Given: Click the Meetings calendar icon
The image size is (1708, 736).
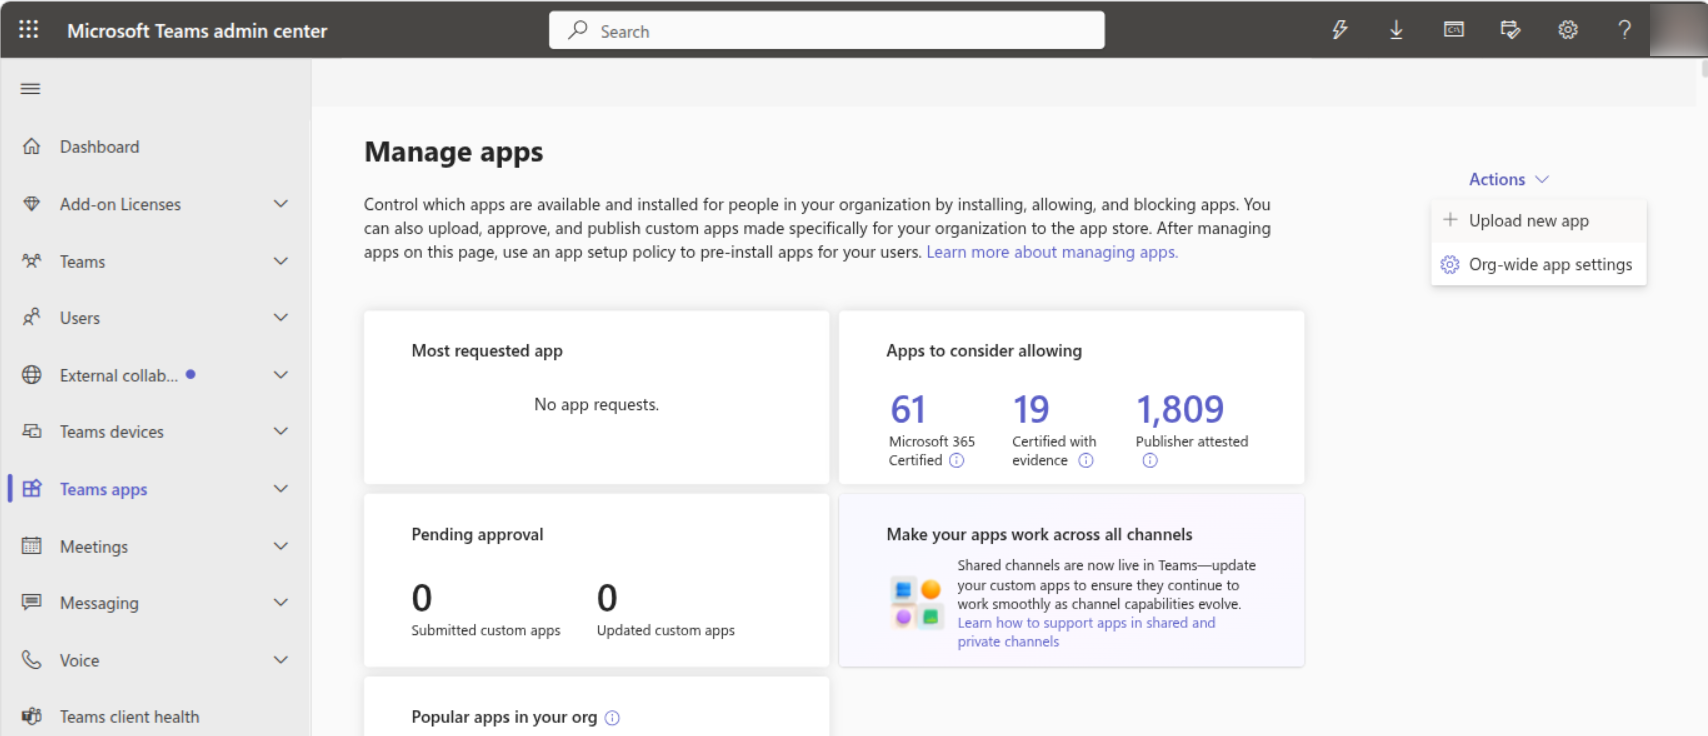Looking at the screenshot, I should coord(32,546).
